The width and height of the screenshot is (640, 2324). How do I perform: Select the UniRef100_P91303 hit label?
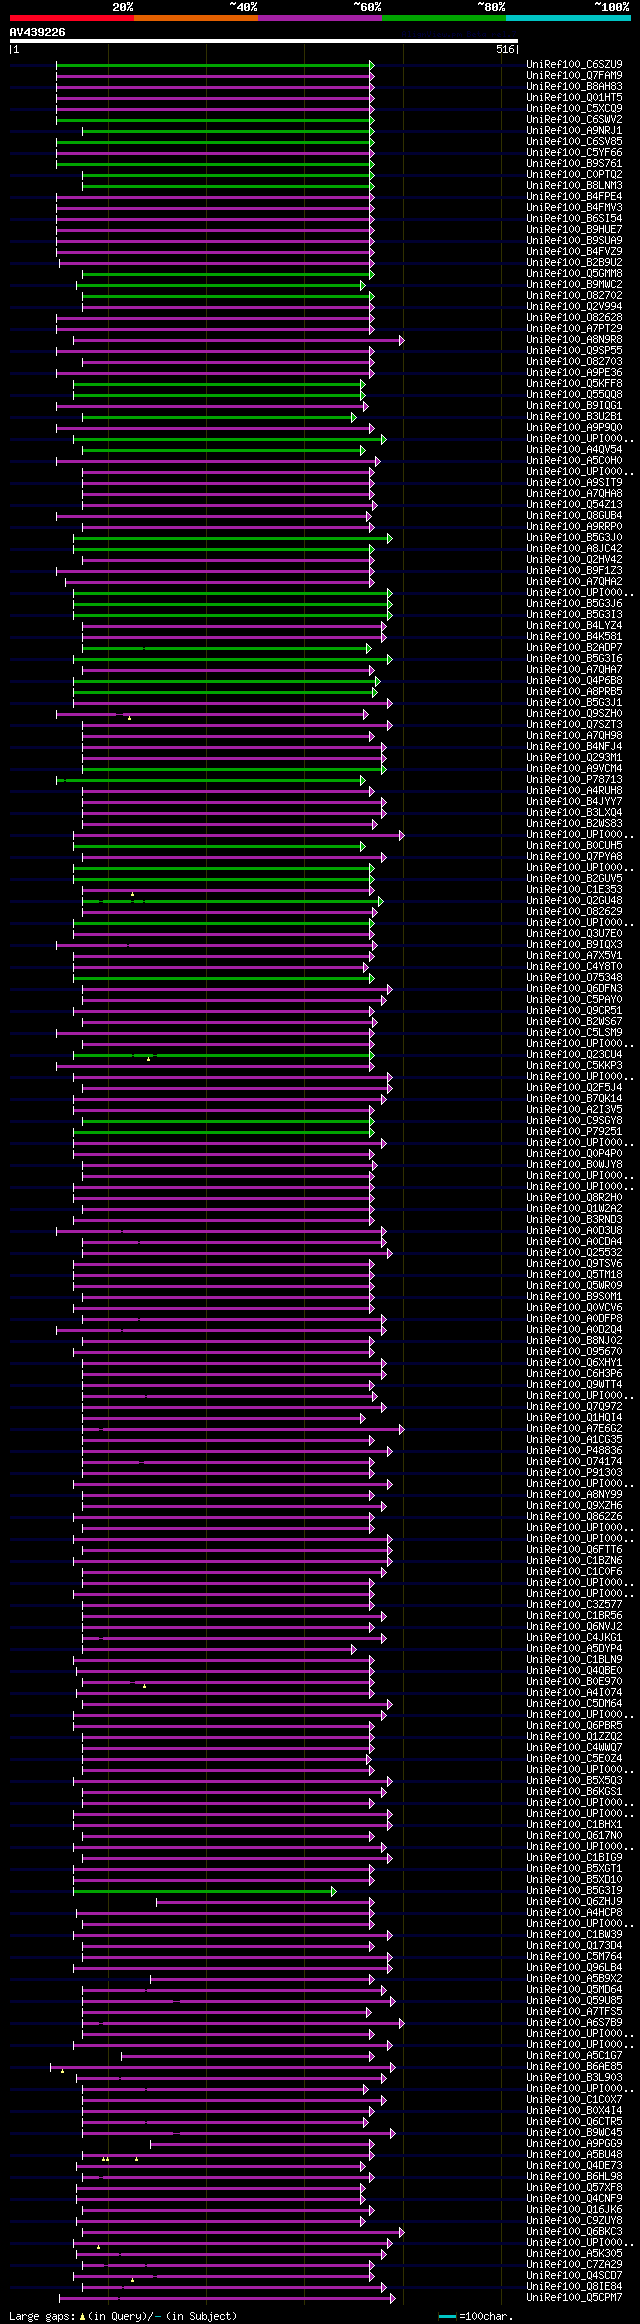(574, 1473)
